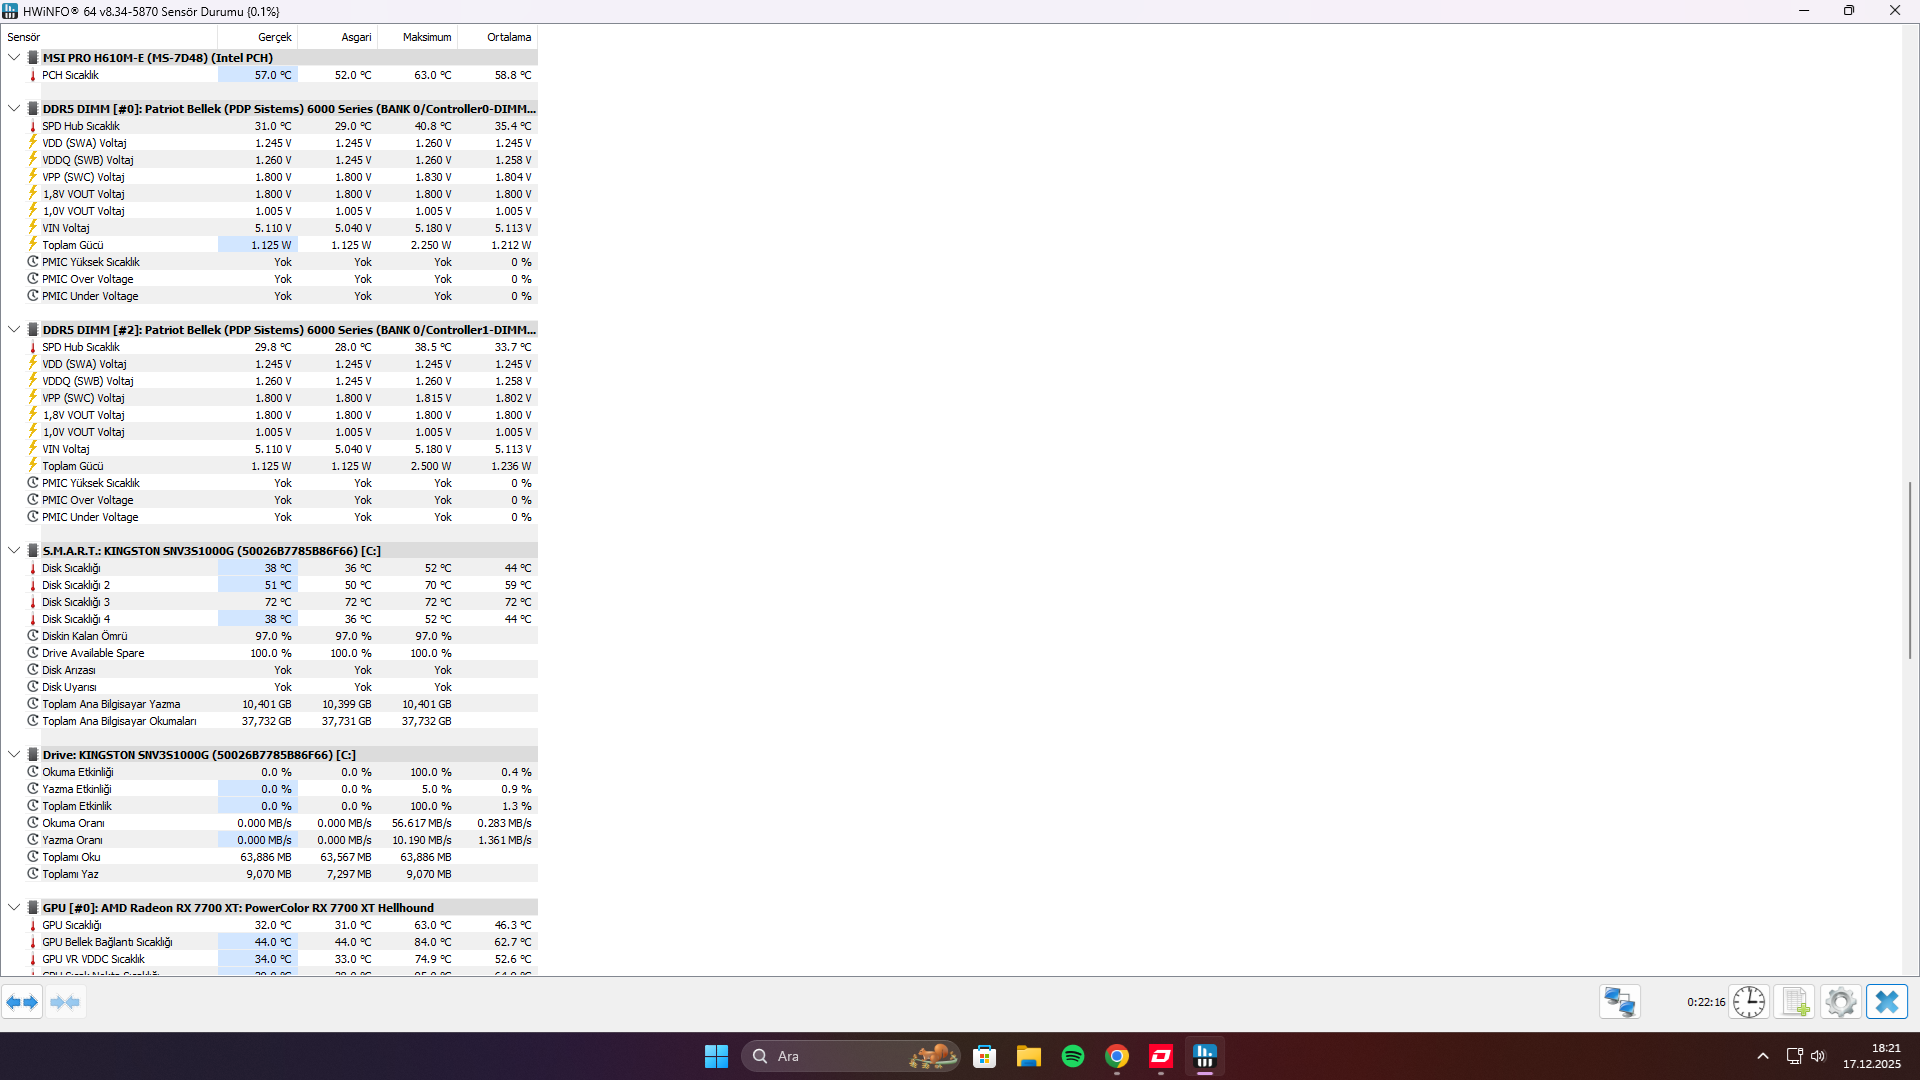
Task: Open Google Chrome from the taskbar
Action: point(1117,1056)
